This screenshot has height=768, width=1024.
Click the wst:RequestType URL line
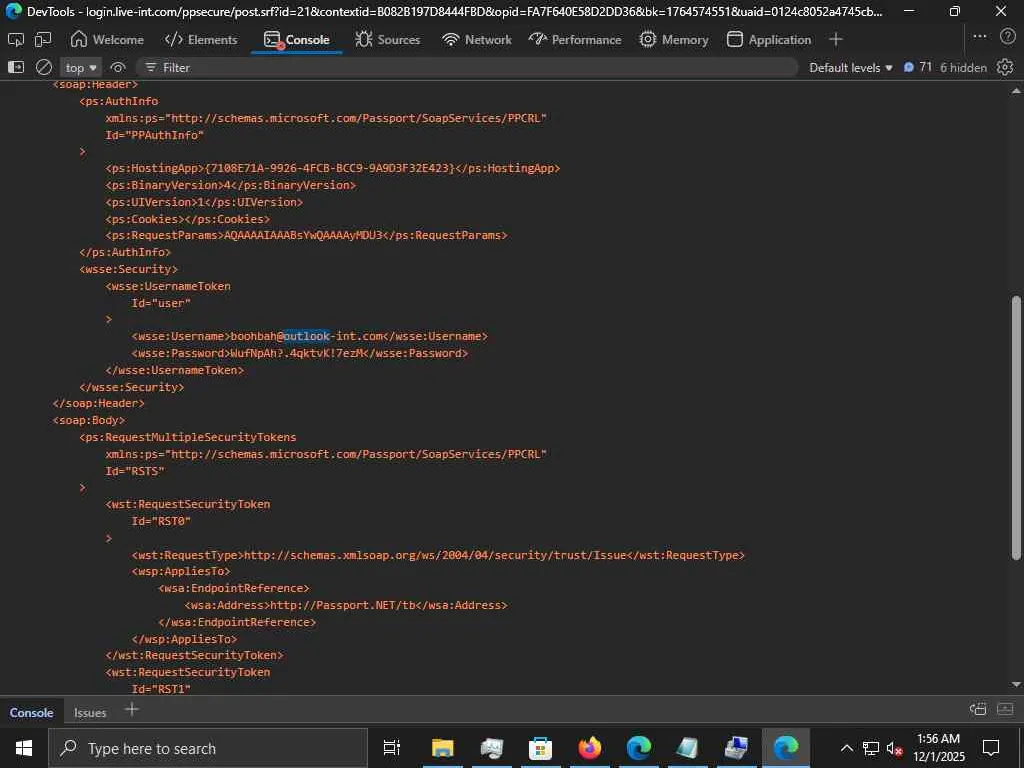pos(438,555)
